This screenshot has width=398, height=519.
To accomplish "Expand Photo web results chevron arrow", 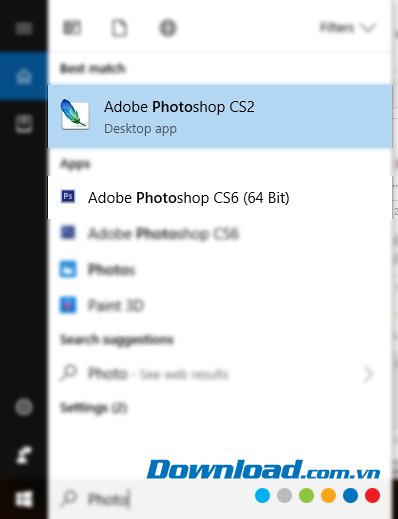I will (x=368, y=374).
